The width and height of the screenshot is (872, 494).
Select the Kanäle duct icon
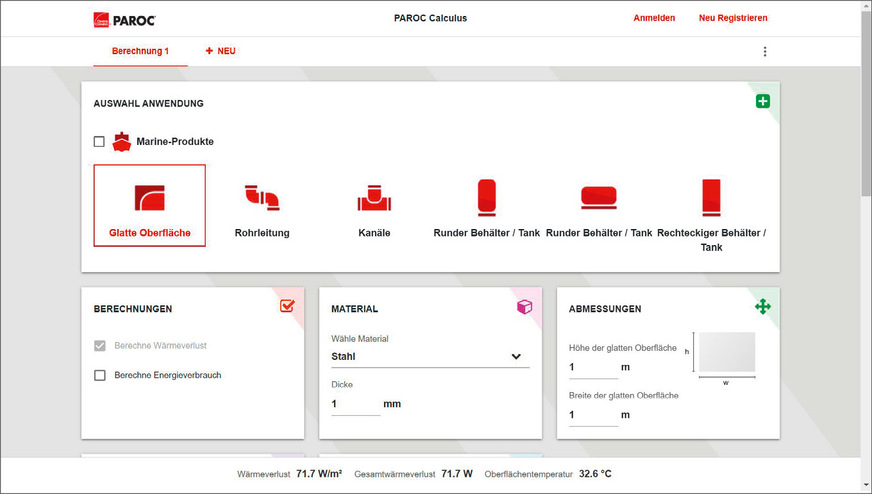[374, 198]
